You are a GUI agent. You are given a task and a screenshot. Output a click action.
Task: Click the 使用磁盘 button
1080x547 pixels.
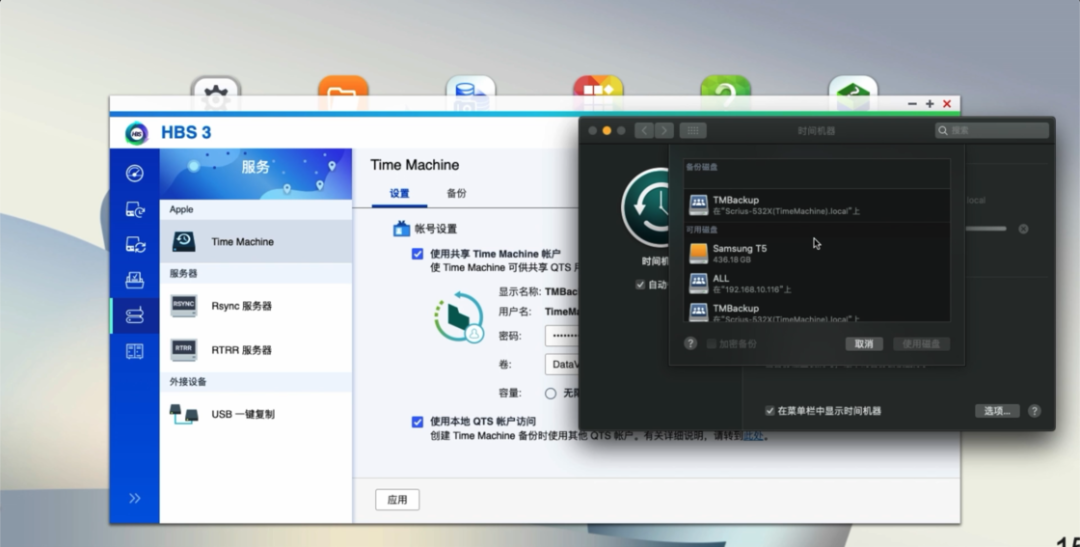(921, 344)
